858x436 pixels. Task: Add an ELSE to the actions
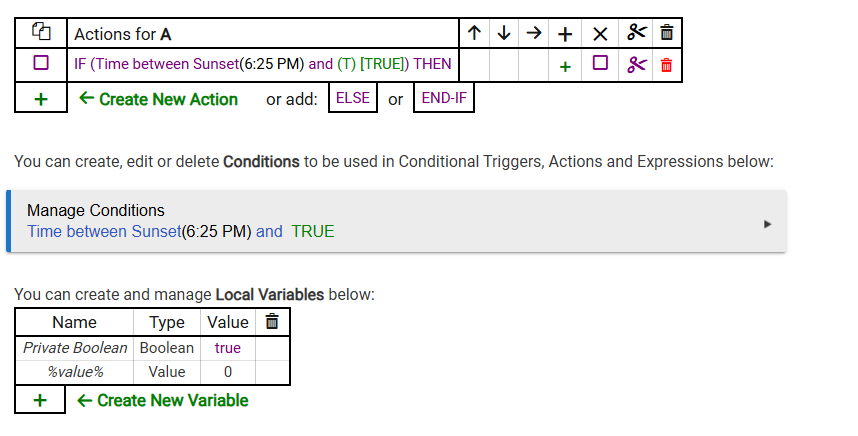click(353, 99)
